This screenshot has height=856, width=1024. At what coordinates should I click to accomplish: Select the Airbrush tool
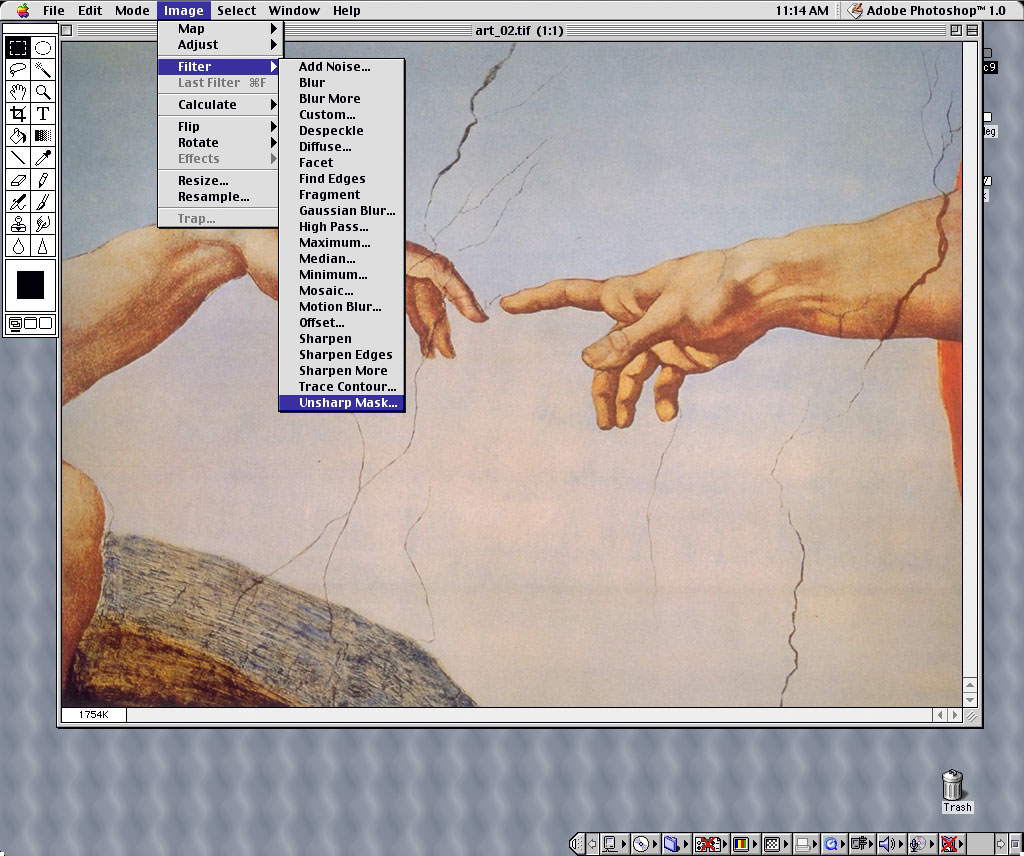(x=18, y=202)
